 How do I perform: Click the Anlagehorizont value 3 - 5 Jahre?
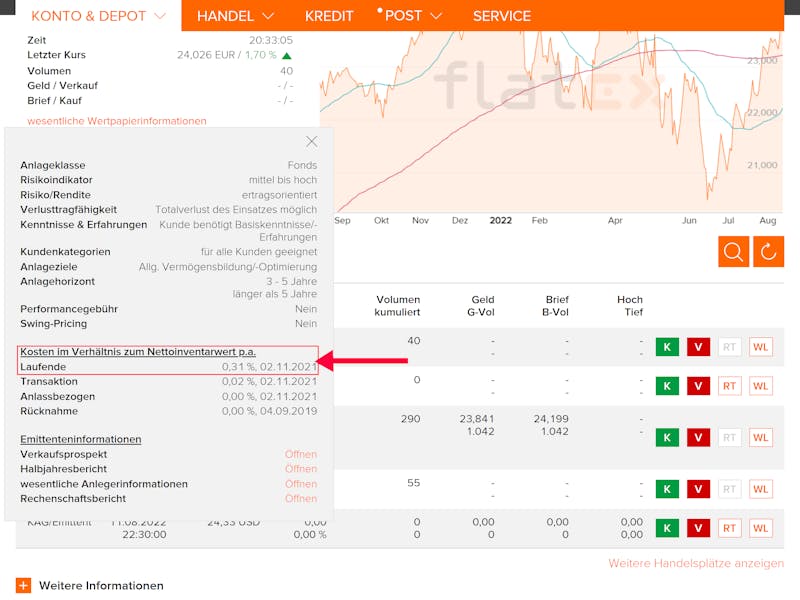291,282
